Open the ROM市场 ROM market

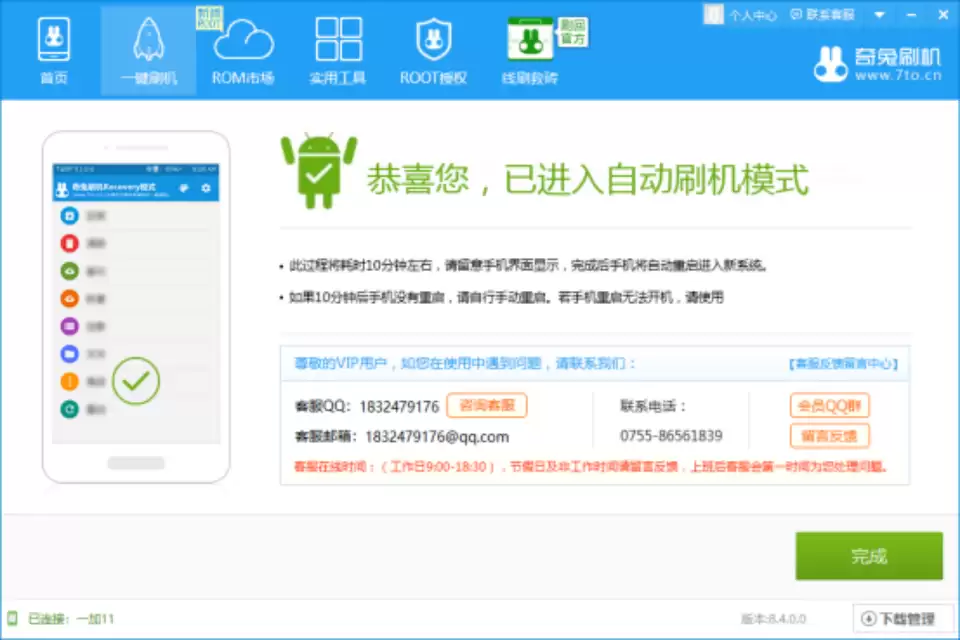point(242,48)
